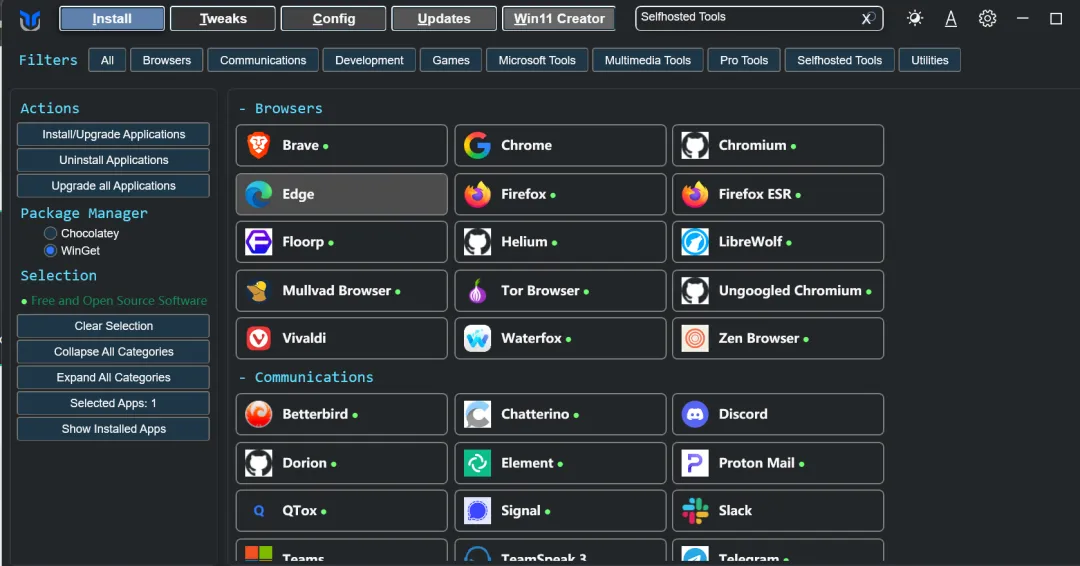Screen dimensions: 1080x566
Task: Click the Edge swirl icon
Action: [259, 194]
